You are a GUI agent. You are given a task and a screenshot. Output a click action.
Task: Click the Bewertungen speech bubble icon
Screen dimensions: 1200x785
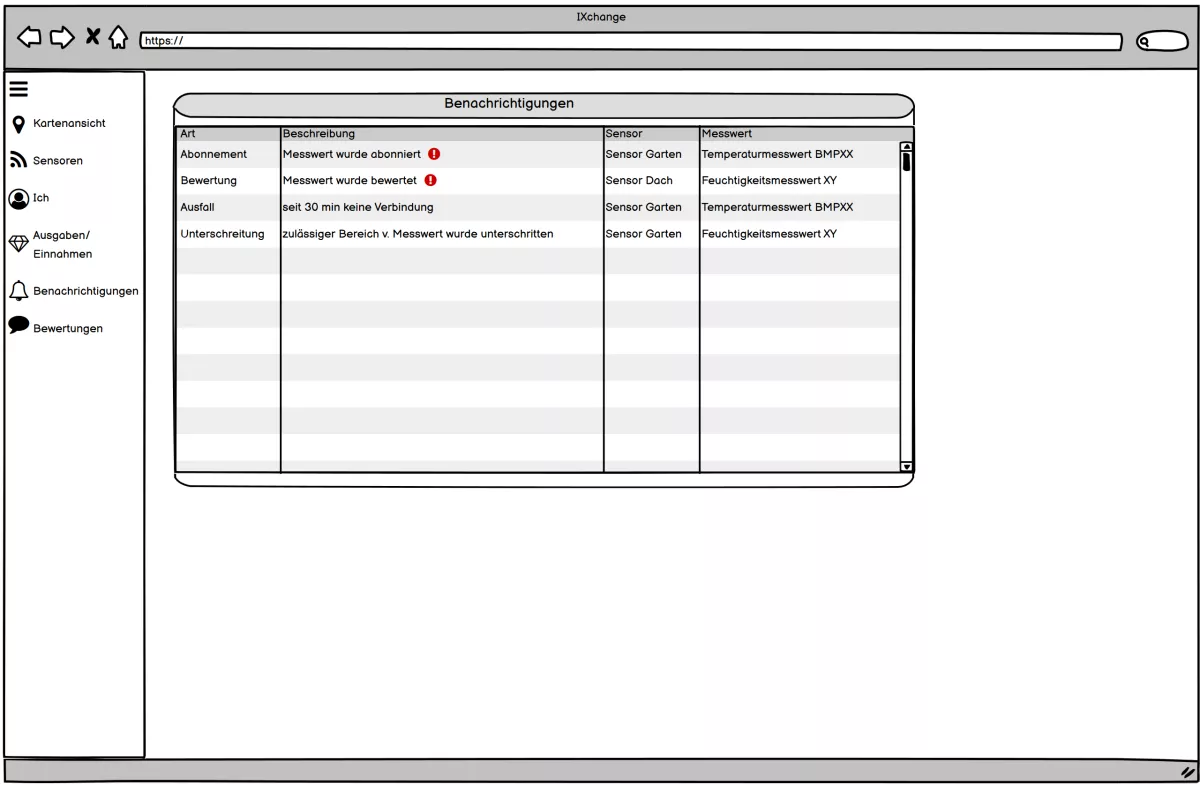pos(18,326)
